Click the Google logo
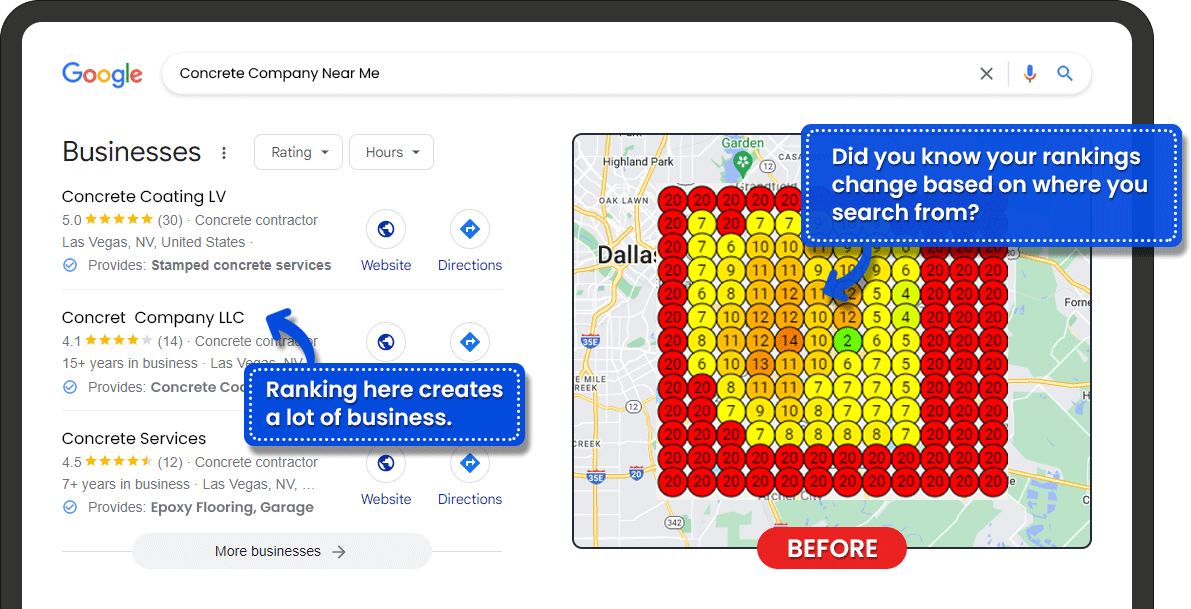Screen dimensions: 1191x609 [x=102, y=74]
